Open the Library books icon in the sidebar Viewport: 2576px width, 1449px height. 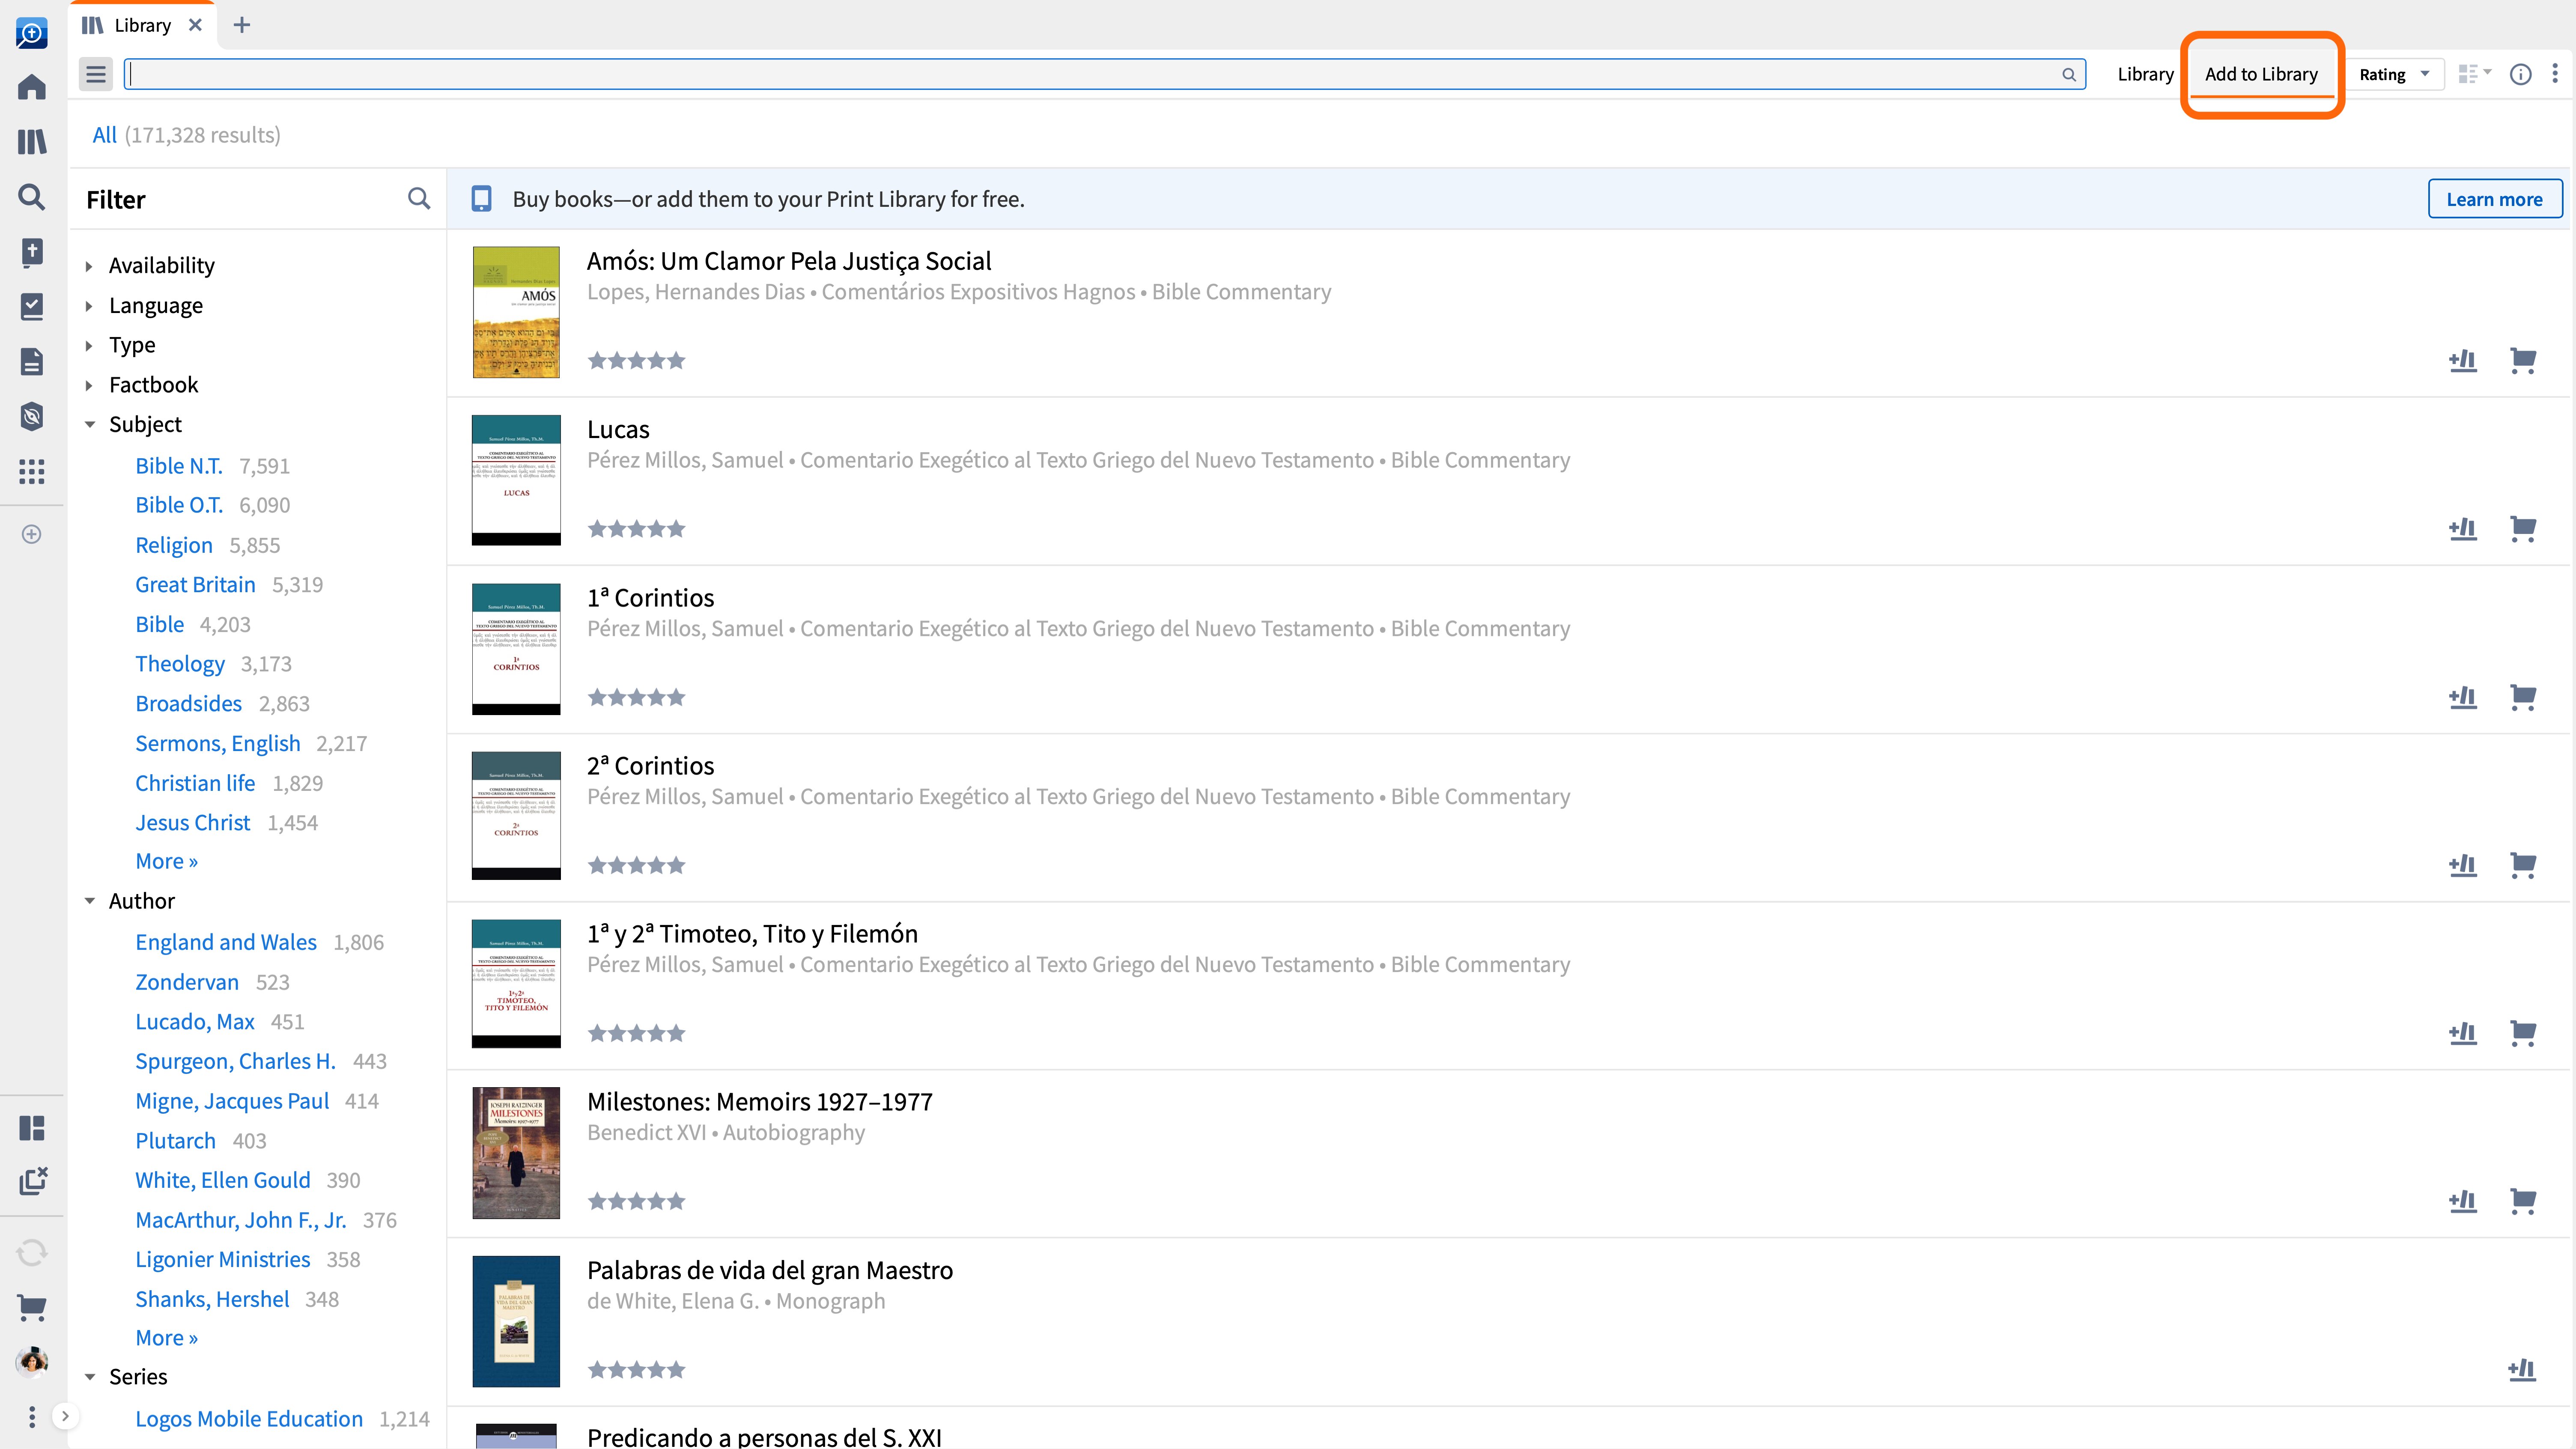(x=32, y=142)
